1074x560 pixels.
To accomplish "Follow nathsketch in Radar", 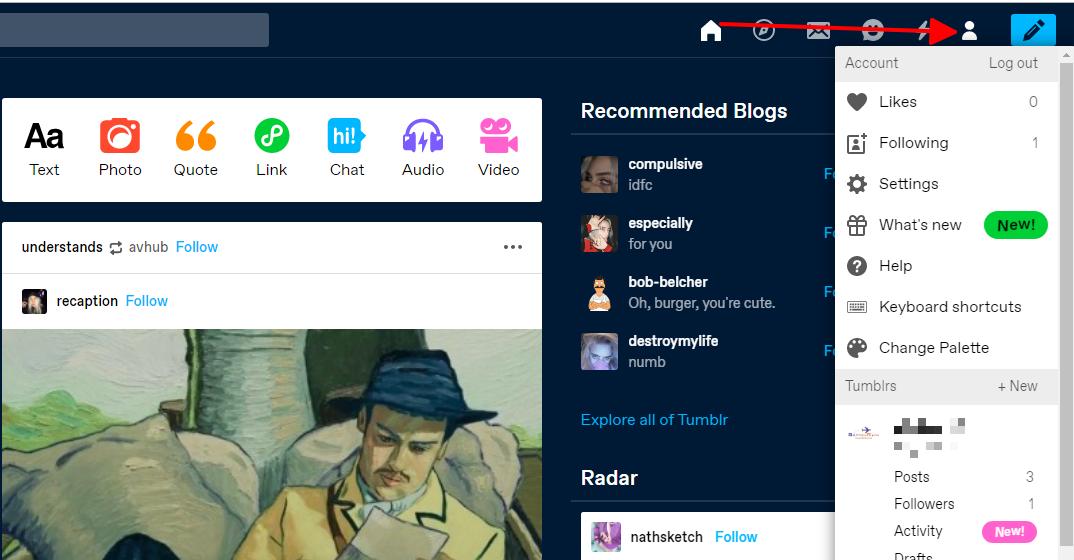I will (x=736, y=537).
